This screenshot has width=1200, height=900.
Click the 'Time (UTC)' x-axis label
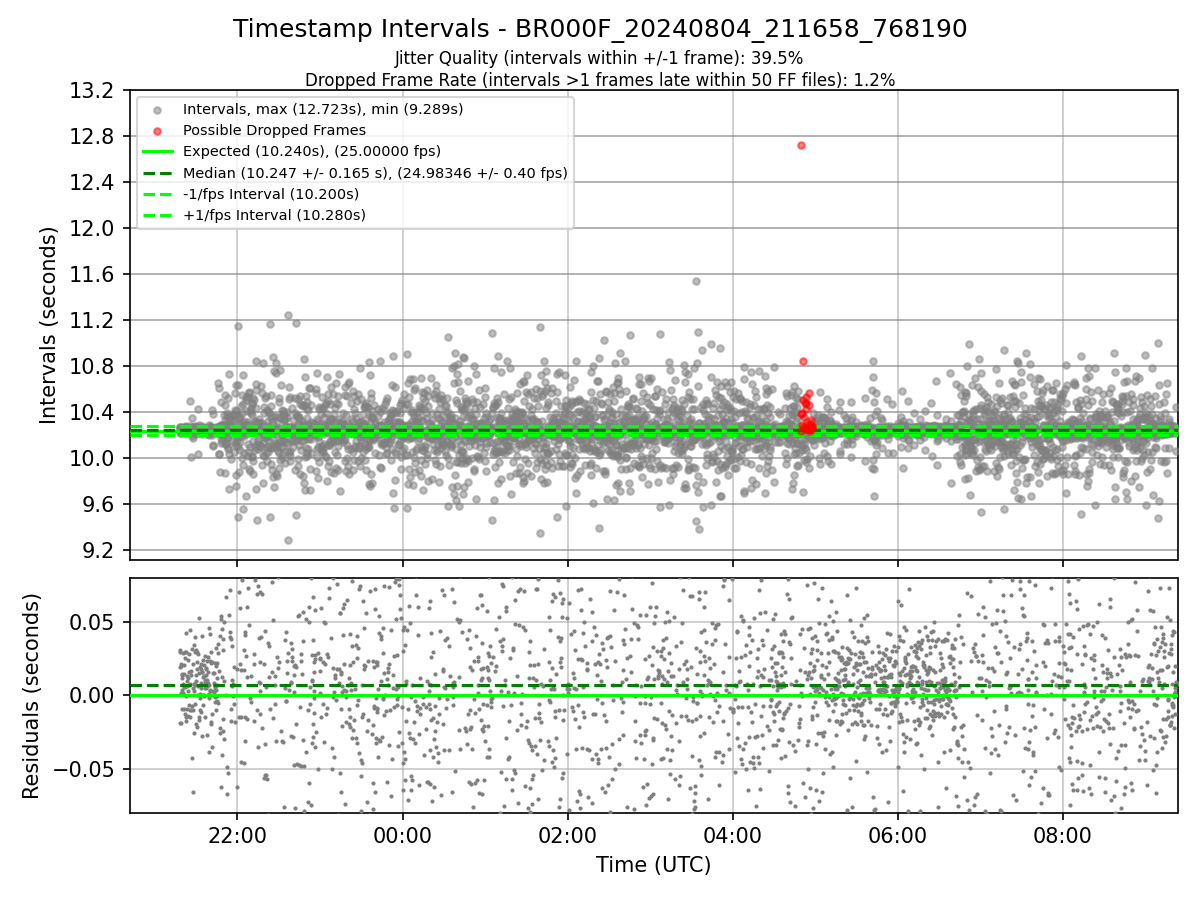click(x=653, y=865)
